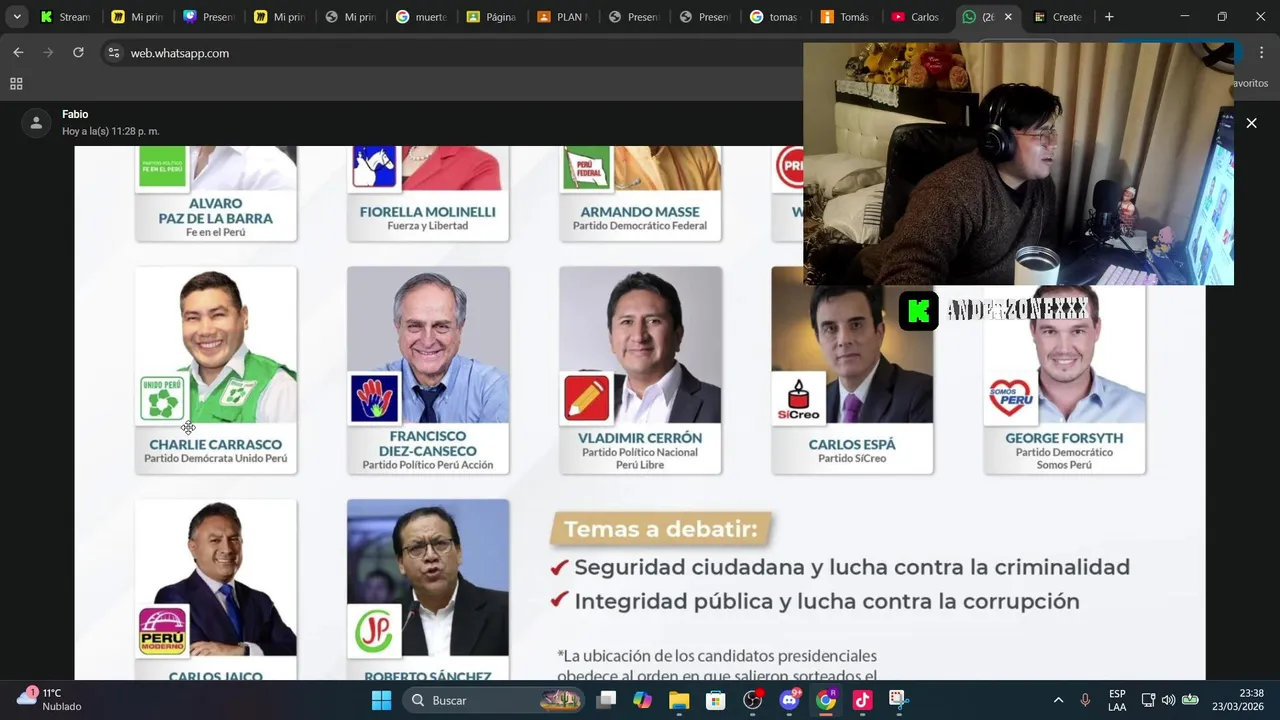The width and height of the screenshot is (1280, 720).
Task: Click the JP party logo
Action: click(x=374, y=631)
